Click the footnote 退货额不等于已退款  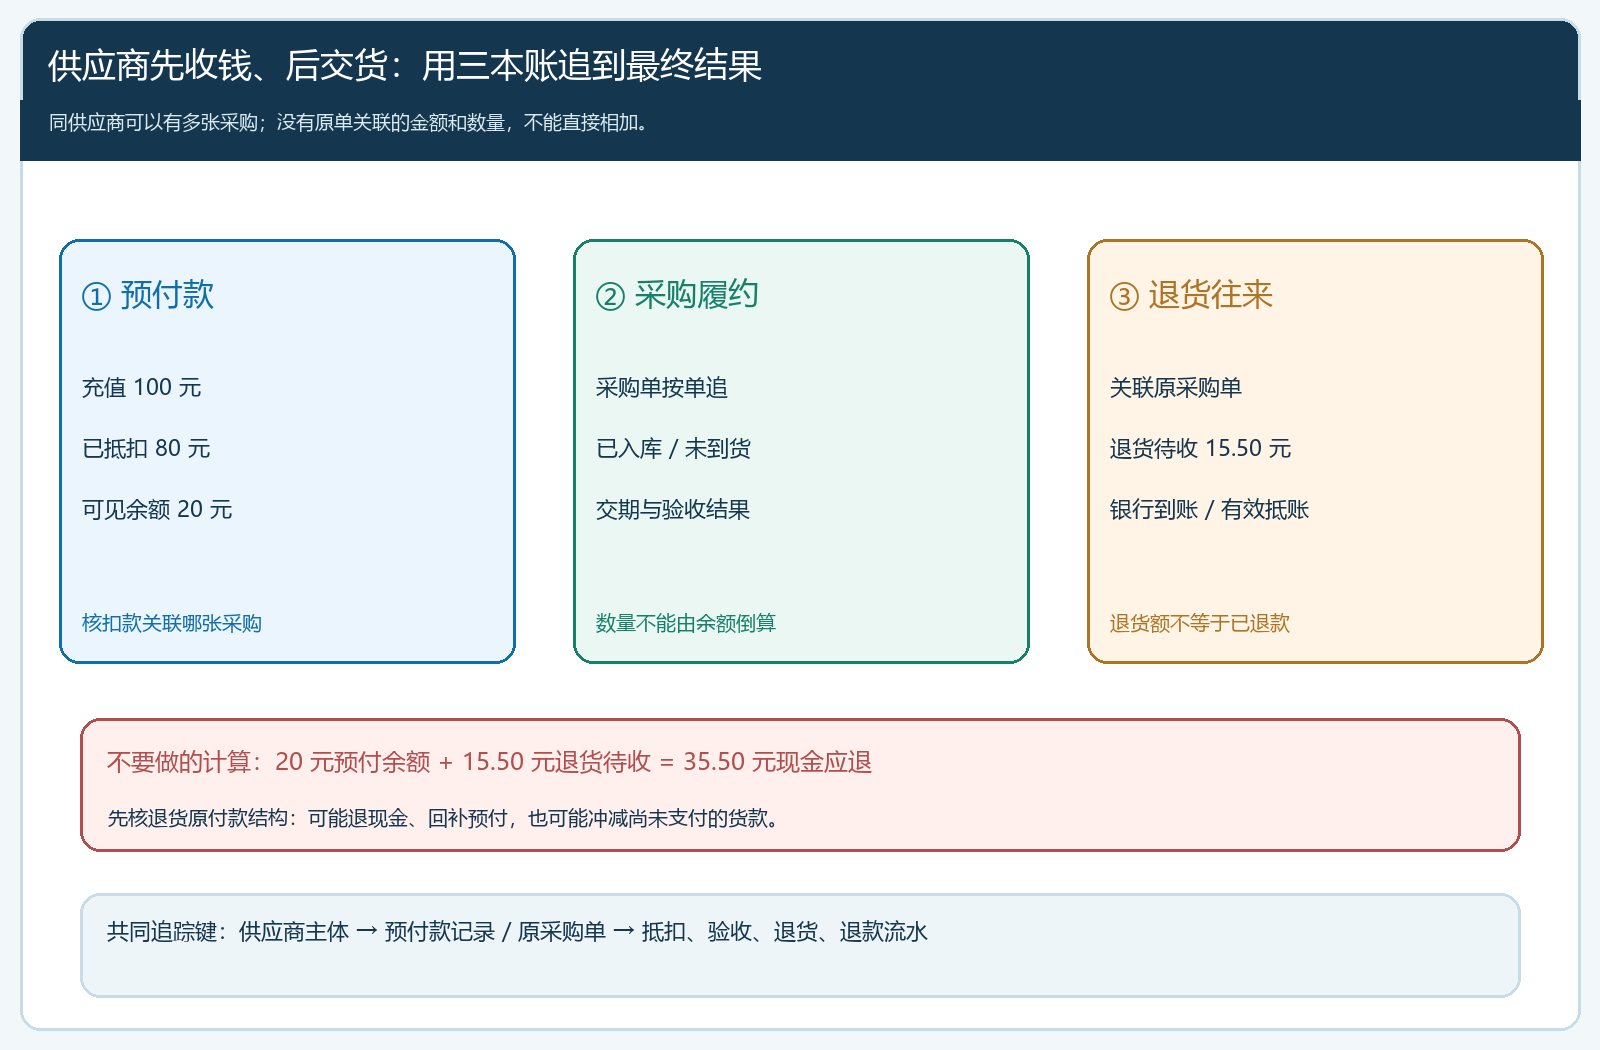point(1200,624)
